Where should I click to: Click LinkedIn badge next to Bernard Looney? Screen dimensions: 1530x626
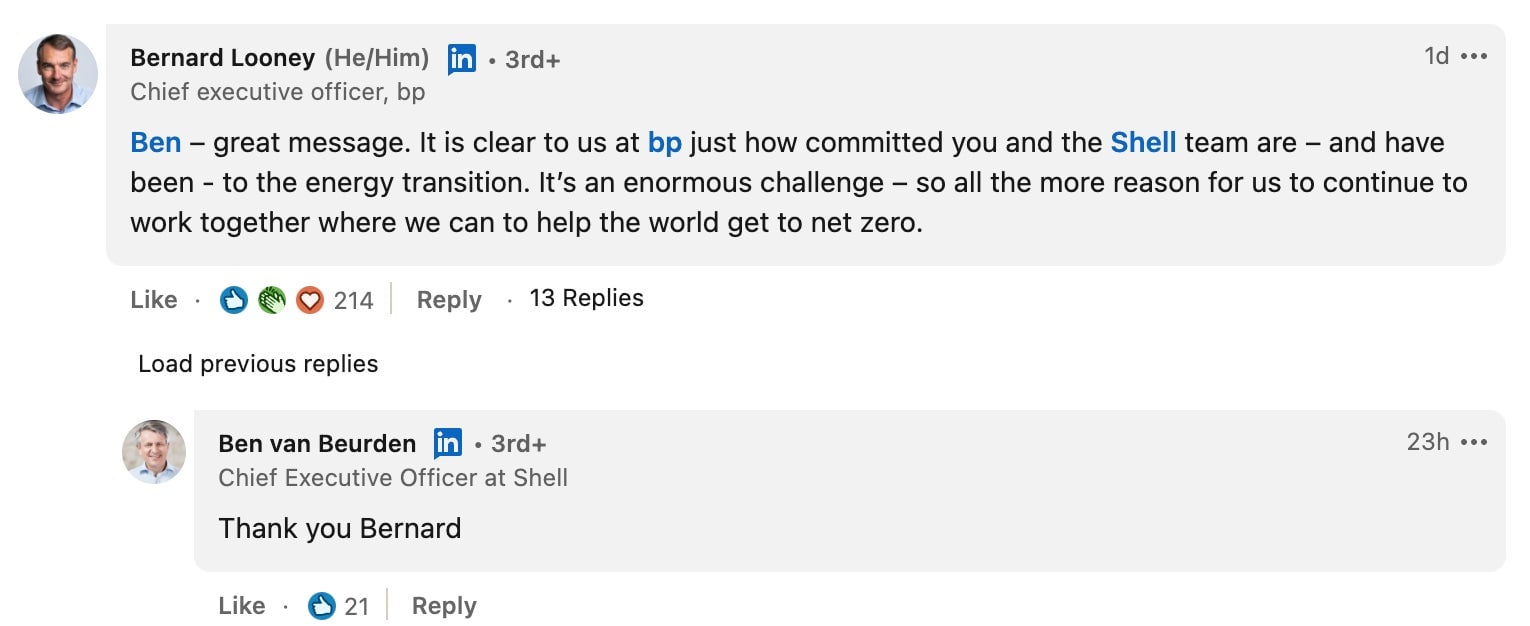pos(462,59)
